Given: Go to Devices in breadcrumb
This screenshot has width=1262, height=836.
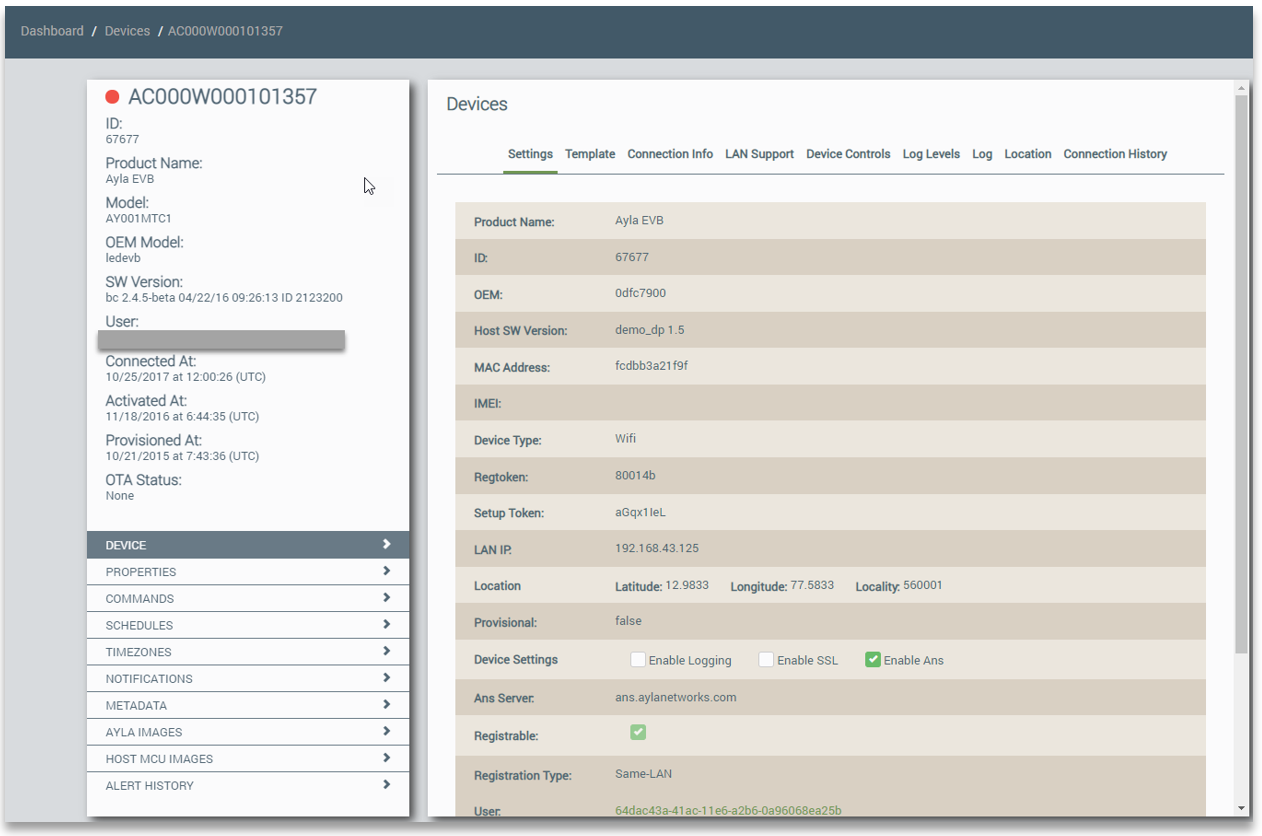Looking at the screenshot, I should (127, 31).
